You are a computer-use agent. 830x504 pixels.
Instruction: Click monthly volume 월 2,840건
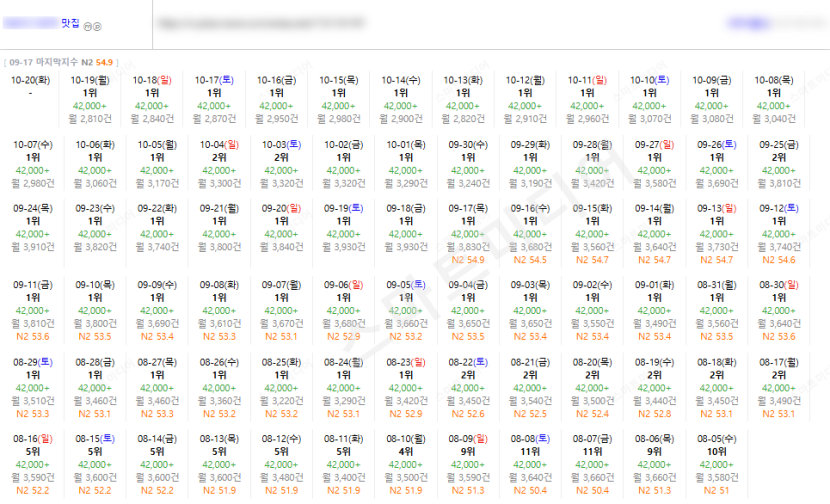coord(152,119)
